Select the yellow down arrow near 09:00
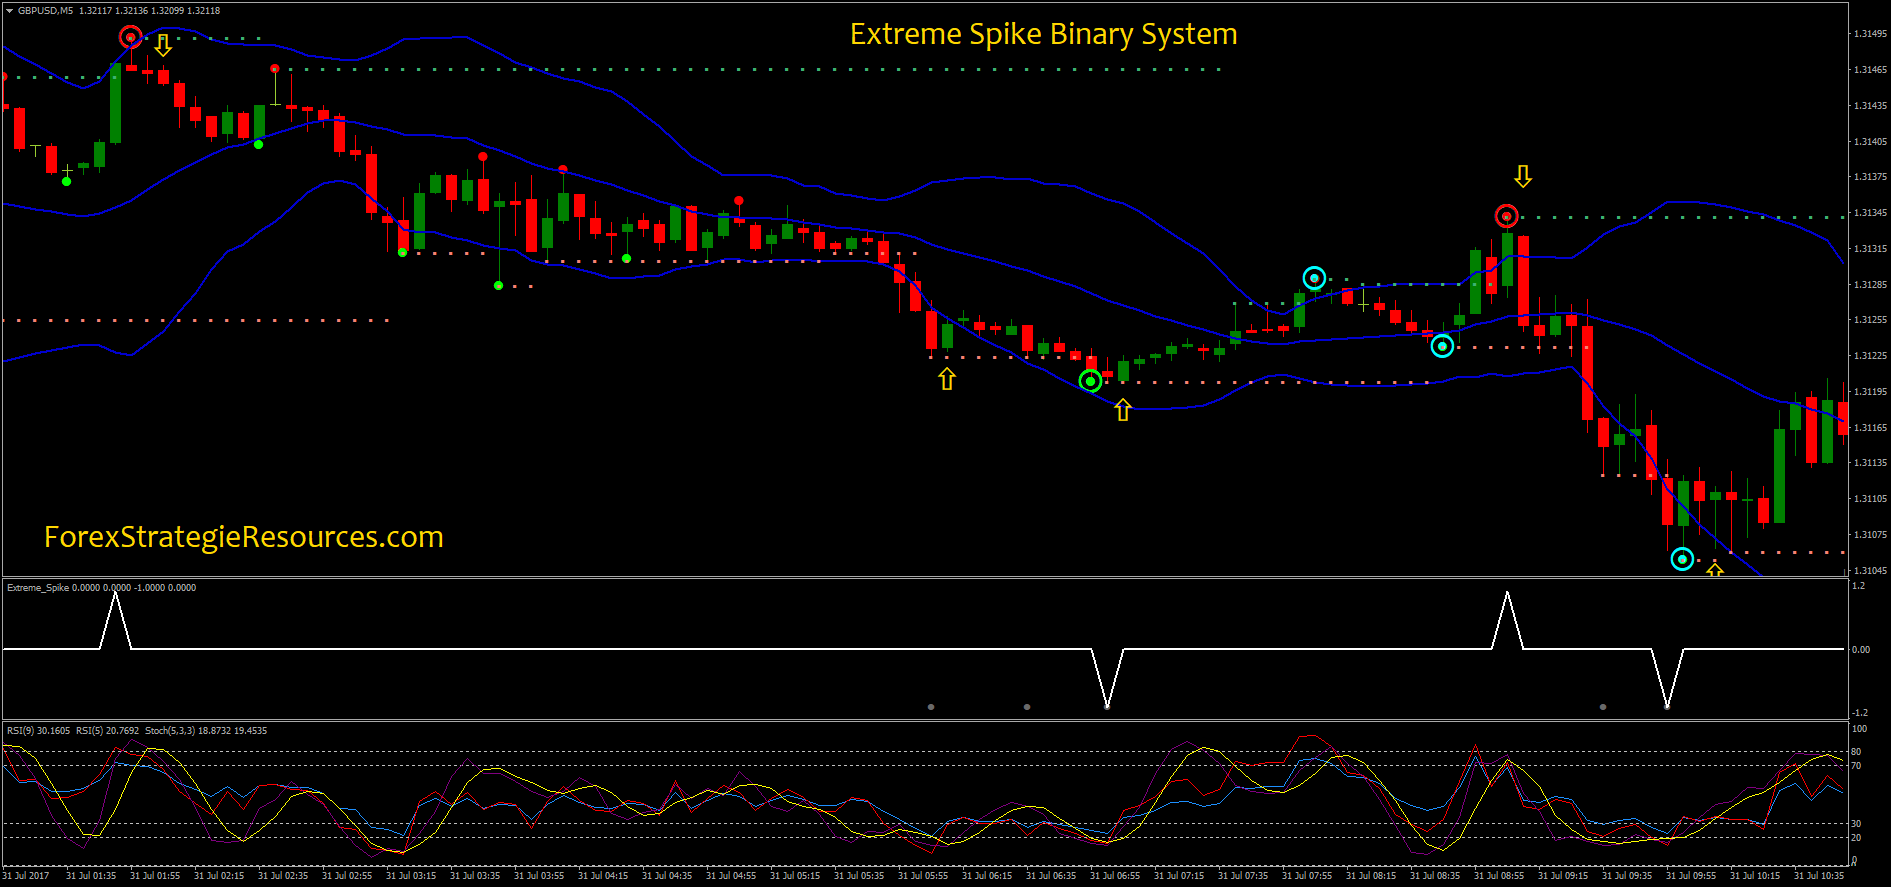Image resolution: width=1891 pixels, height=887 pixels. pyautogui.click(x=1523, y=177)
